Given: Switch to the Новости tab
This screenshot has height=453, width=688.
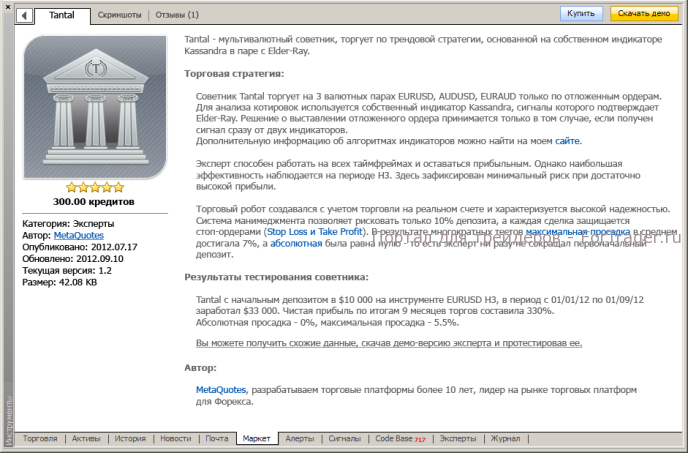Looking at the screenshot, I should point(176,439).
